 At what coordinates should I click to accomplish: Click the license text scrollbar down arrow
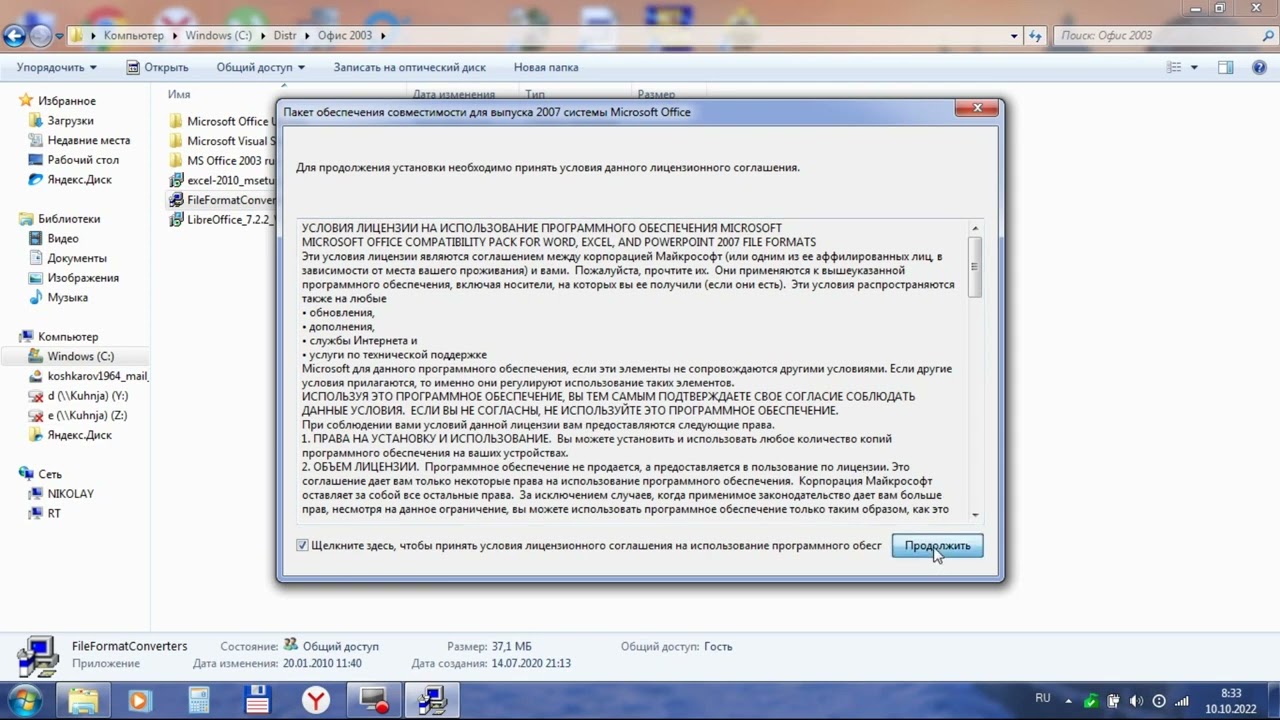click(x=975, y=516)
